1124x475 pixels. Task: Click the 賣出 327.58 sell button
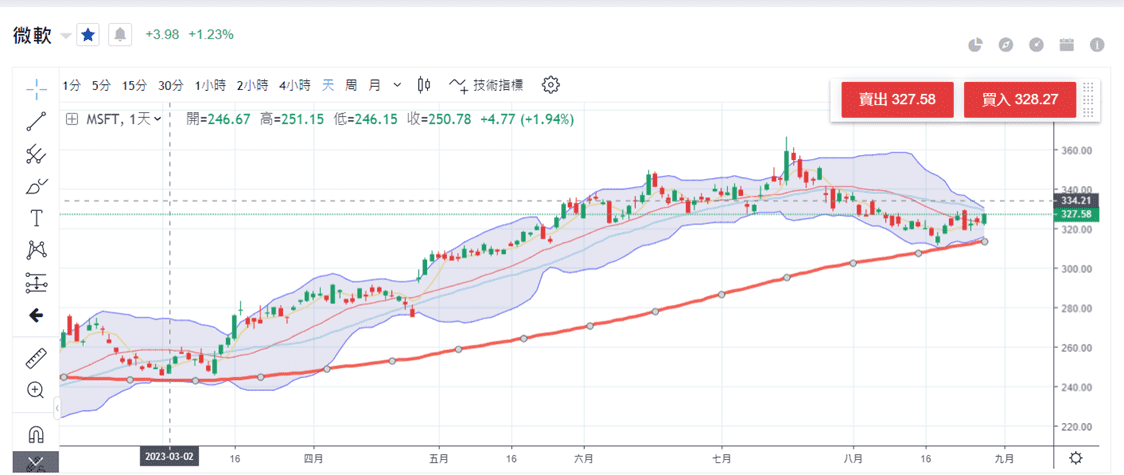coord(898,100)
